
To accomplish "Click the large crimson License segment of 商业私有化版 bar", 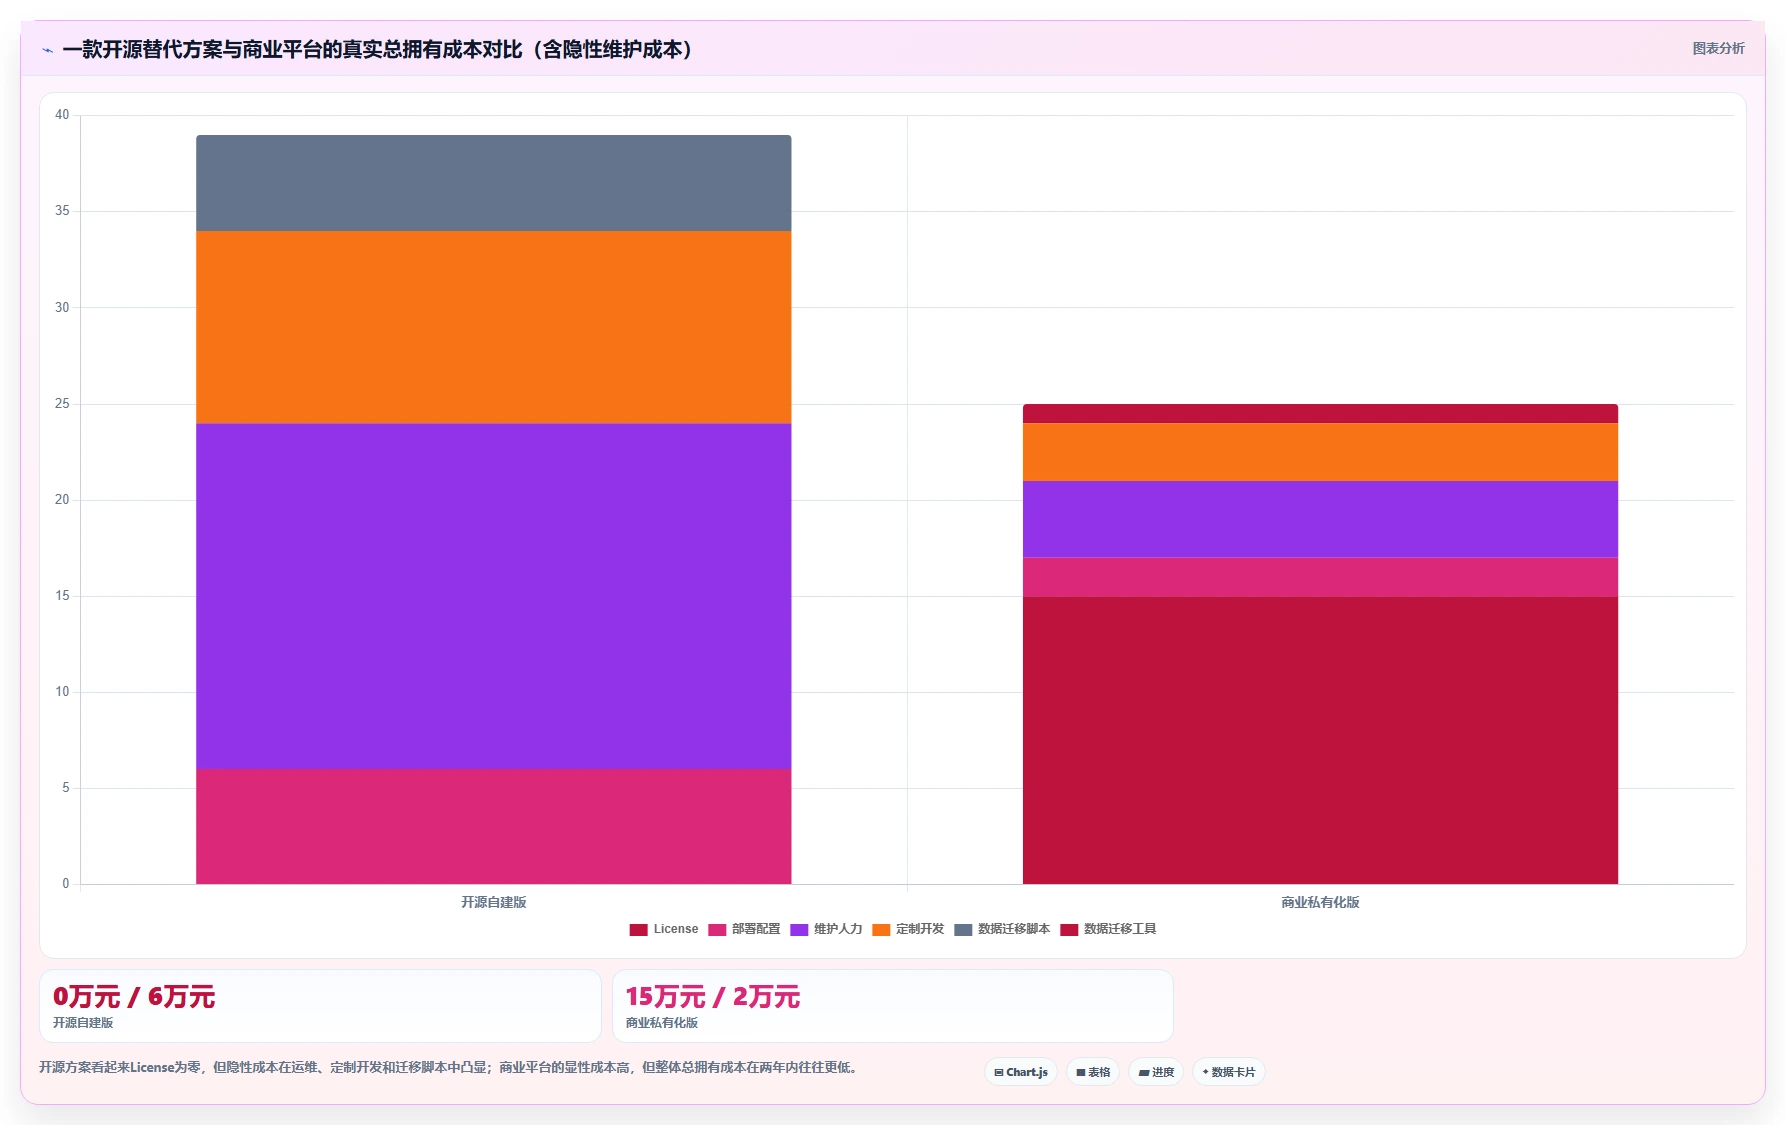I will click(x=1320, y=740).
